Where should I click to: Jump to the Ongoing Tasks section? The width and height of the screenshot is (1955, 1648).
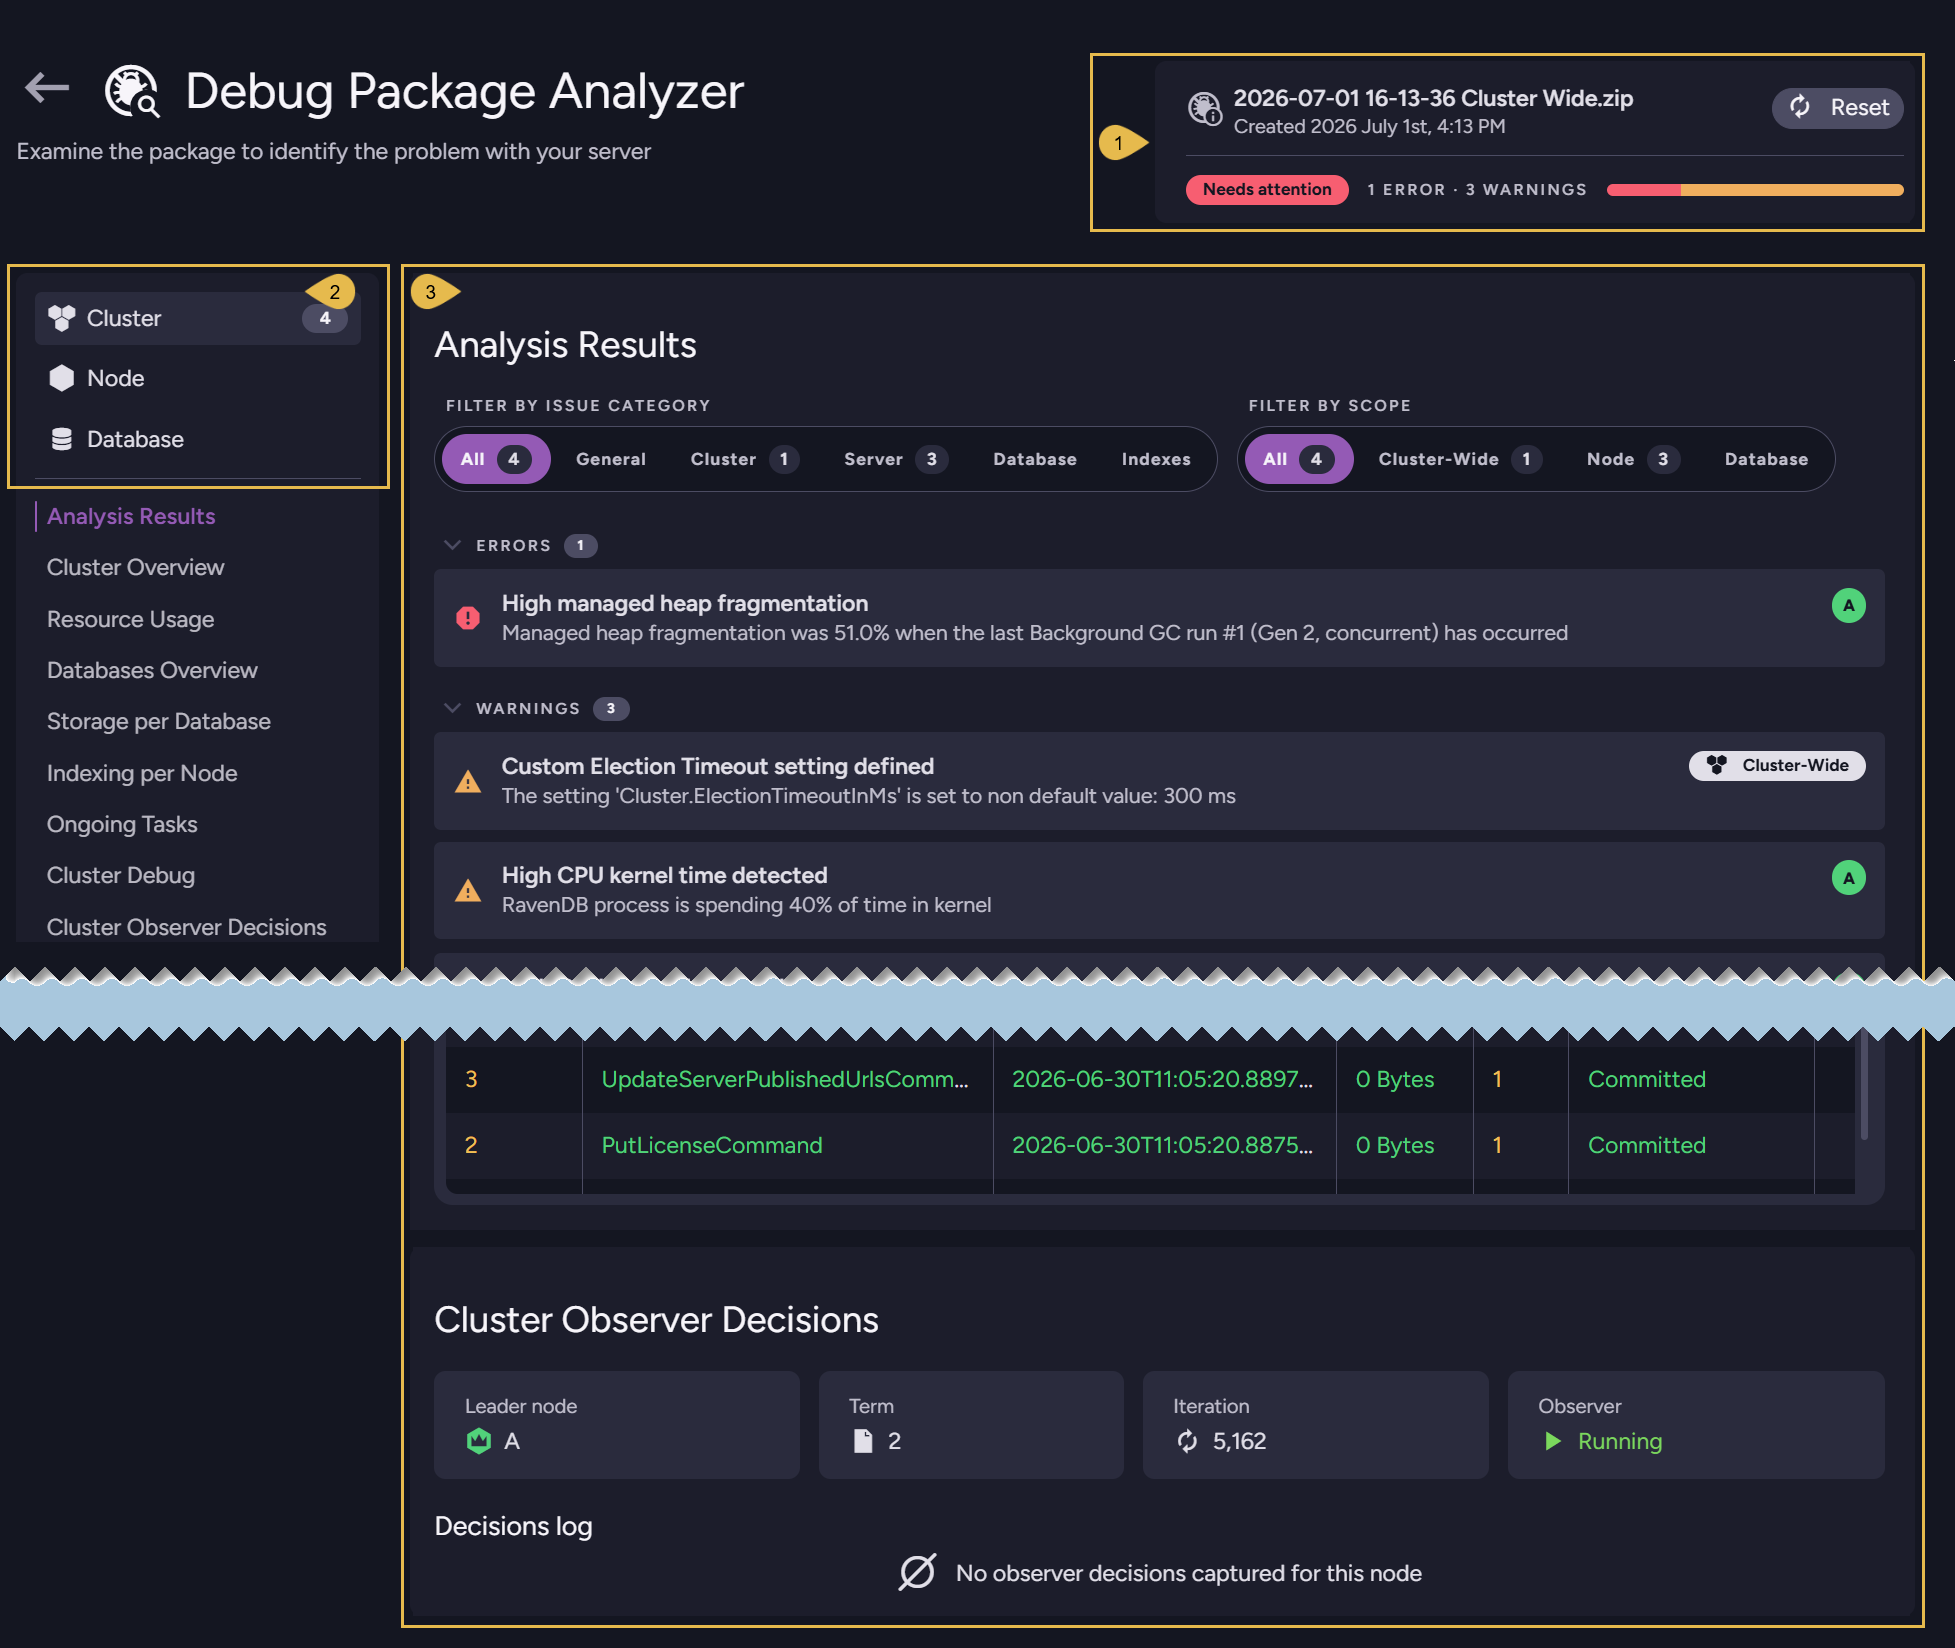122,824
